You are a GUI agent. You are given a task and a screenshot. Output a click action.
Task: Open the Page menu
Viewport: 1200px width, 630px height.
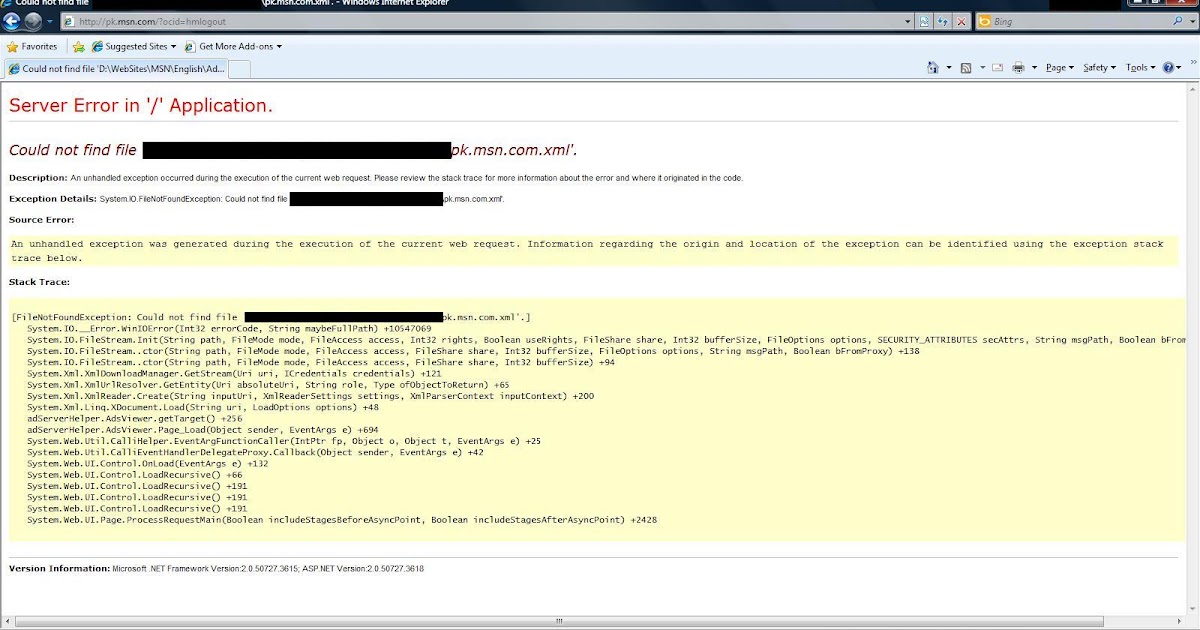(1059, 67)
